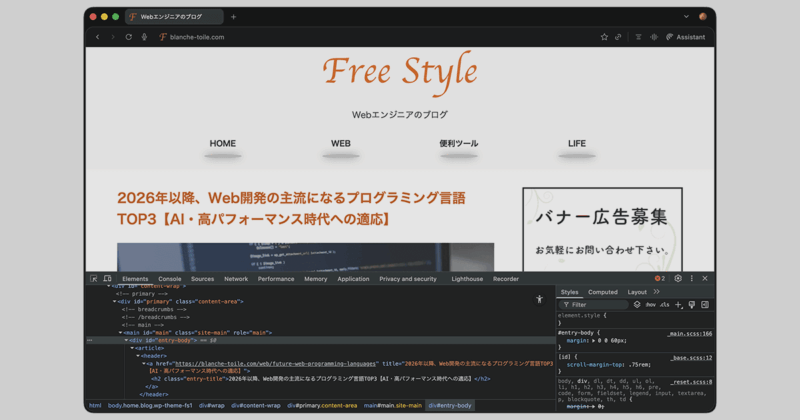
Task: Show more sidebar tabs with double chevron
Action: [x=657, y=292]
